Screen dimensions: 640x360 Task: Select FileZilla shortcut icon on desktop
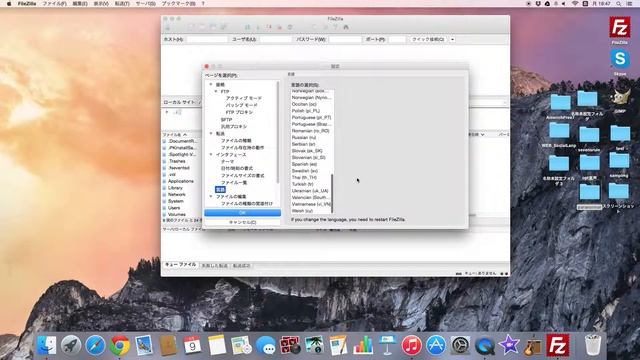620,28
